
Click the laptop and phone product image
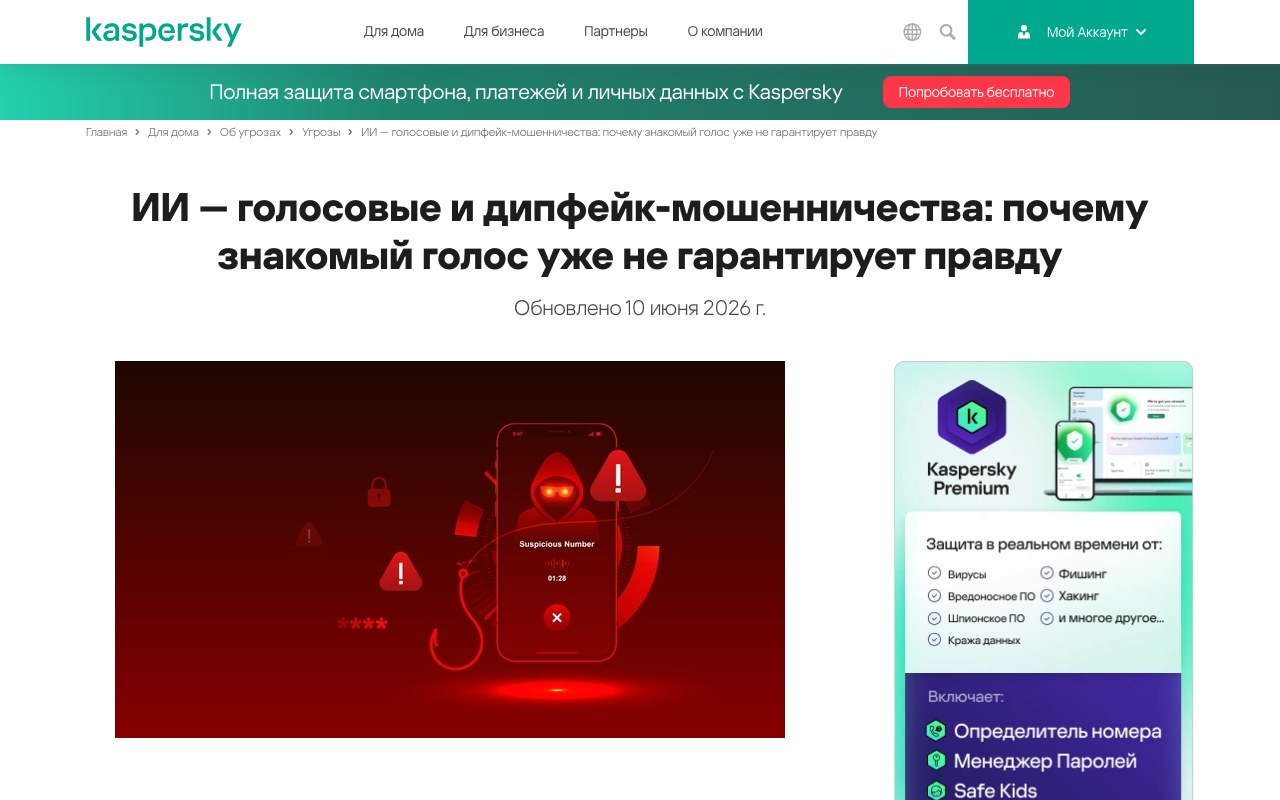[x=1117, y=442]
